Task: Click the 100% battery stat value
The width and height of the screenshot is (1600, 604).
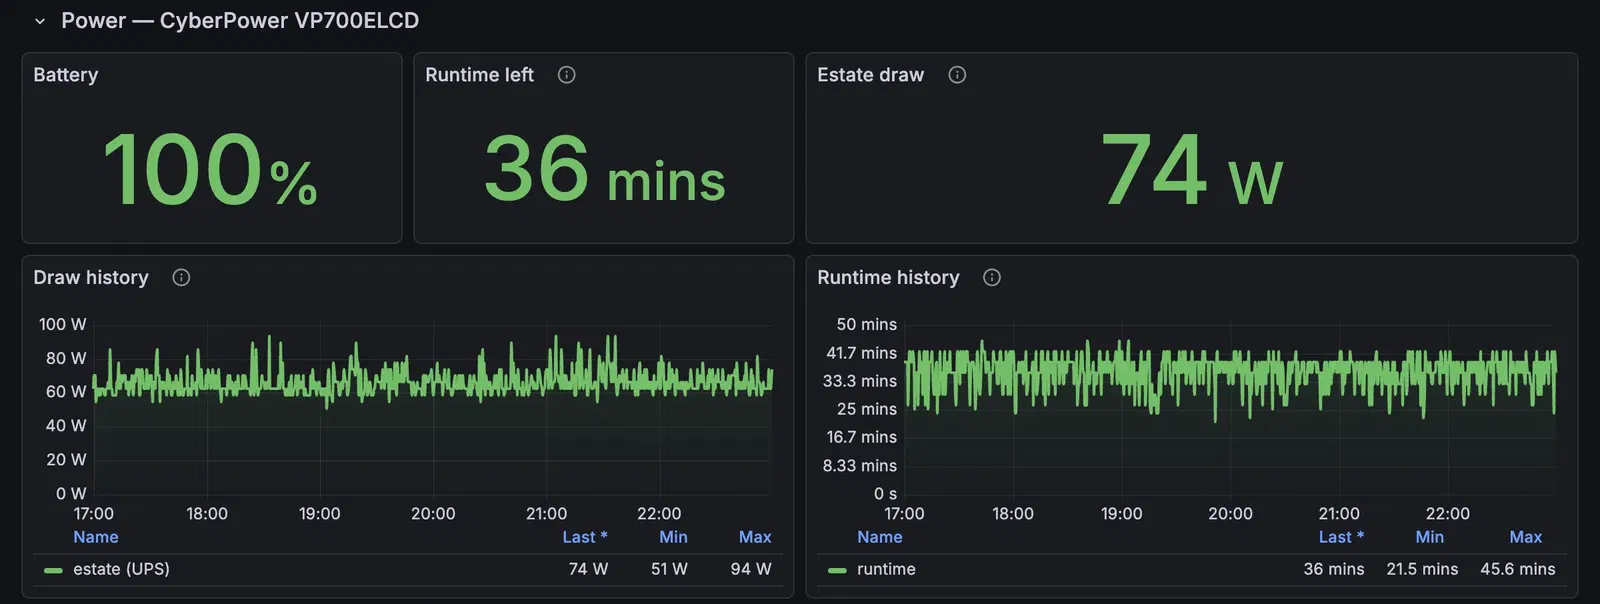Action: (211, 170)
